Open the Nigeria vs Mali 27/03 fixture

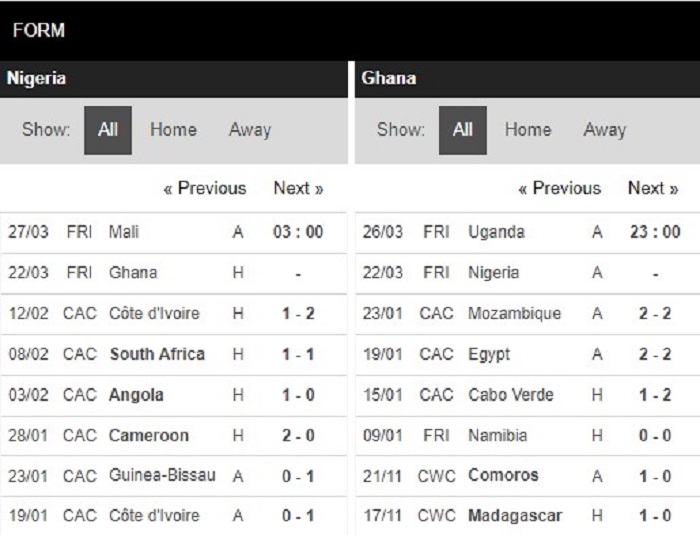(x=174, y=233)
